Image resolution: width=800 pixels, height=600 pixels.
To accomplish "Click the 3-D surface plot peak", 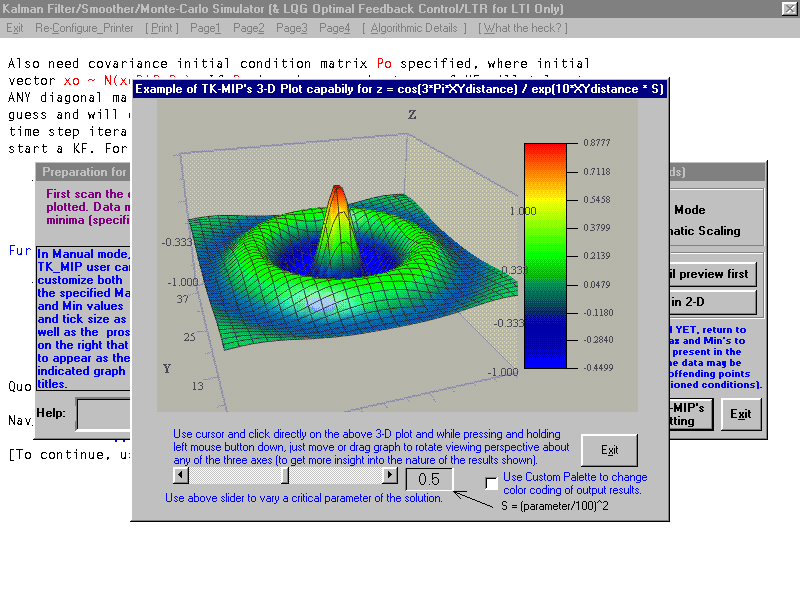I will click(x=337, y=190).
